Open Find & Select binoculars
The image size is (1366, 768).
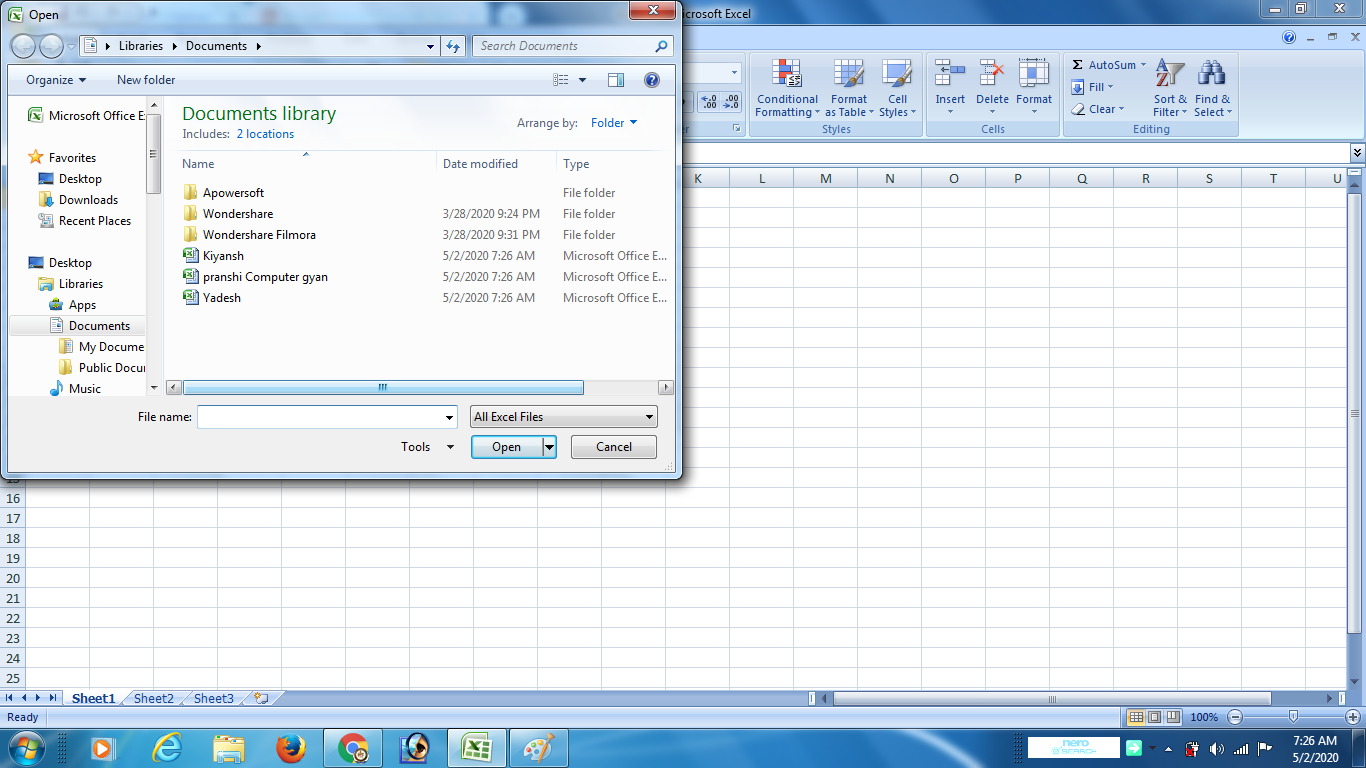1212,88
